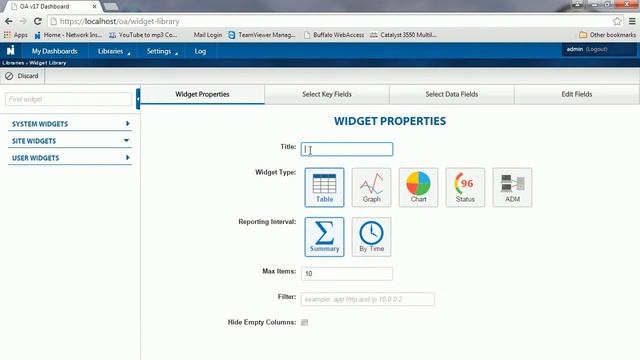
Task: Open a new browser tab
Action: [x=110, y=6]
